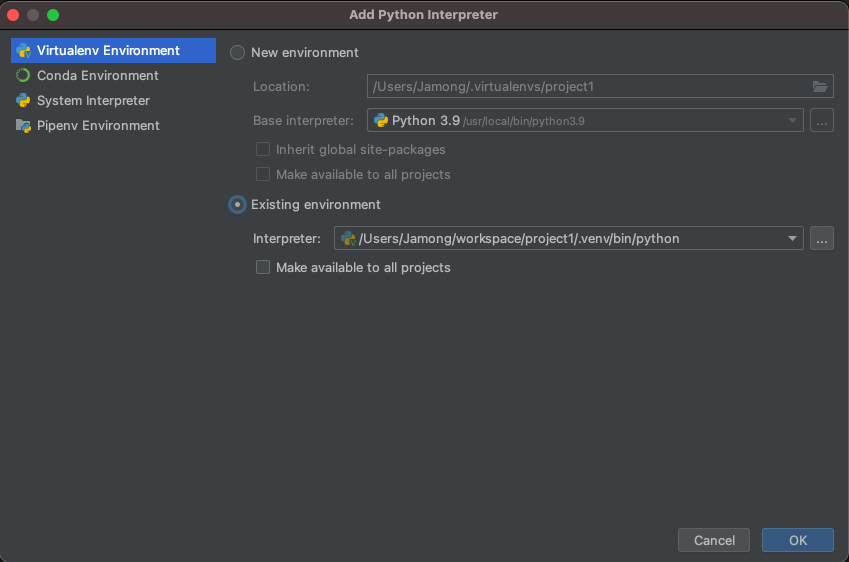Screen dimensions: 849x562
Task: Click the Location: label
Action: pos(281,87)
